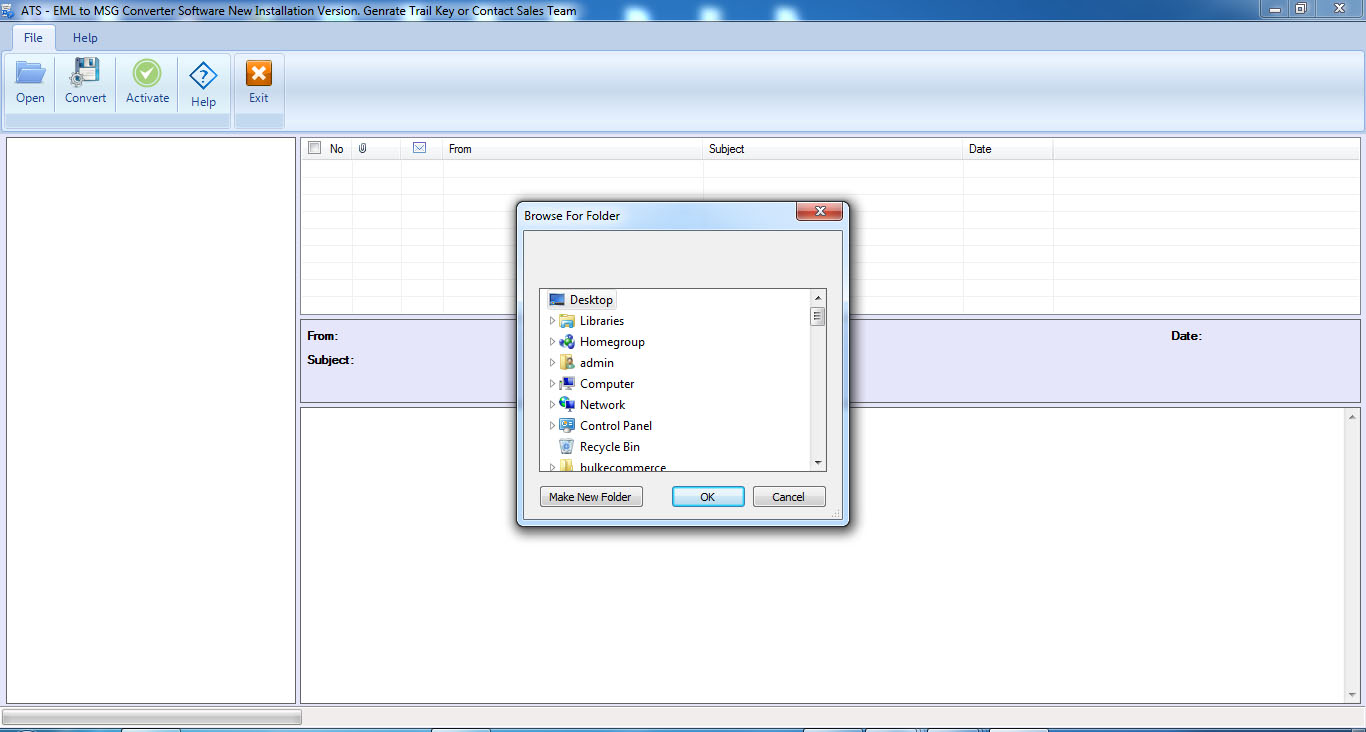Click the message preview scroll-down arrow
The height and width of the screenshot is (732, 1366).
(x=1353, y=695)
